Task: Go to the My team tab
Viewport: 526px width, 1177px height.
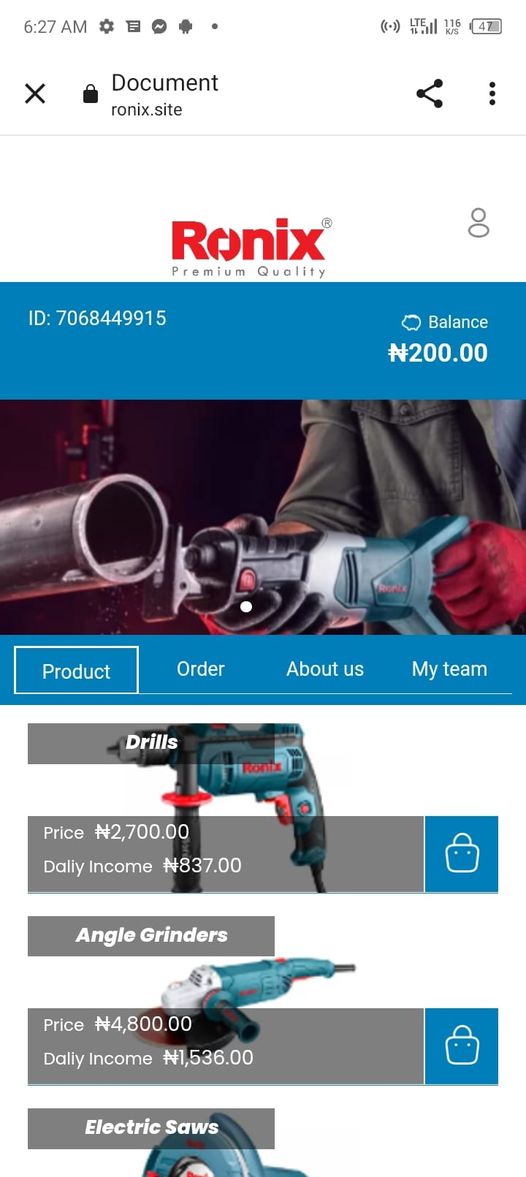Action: tap(449, 669)
